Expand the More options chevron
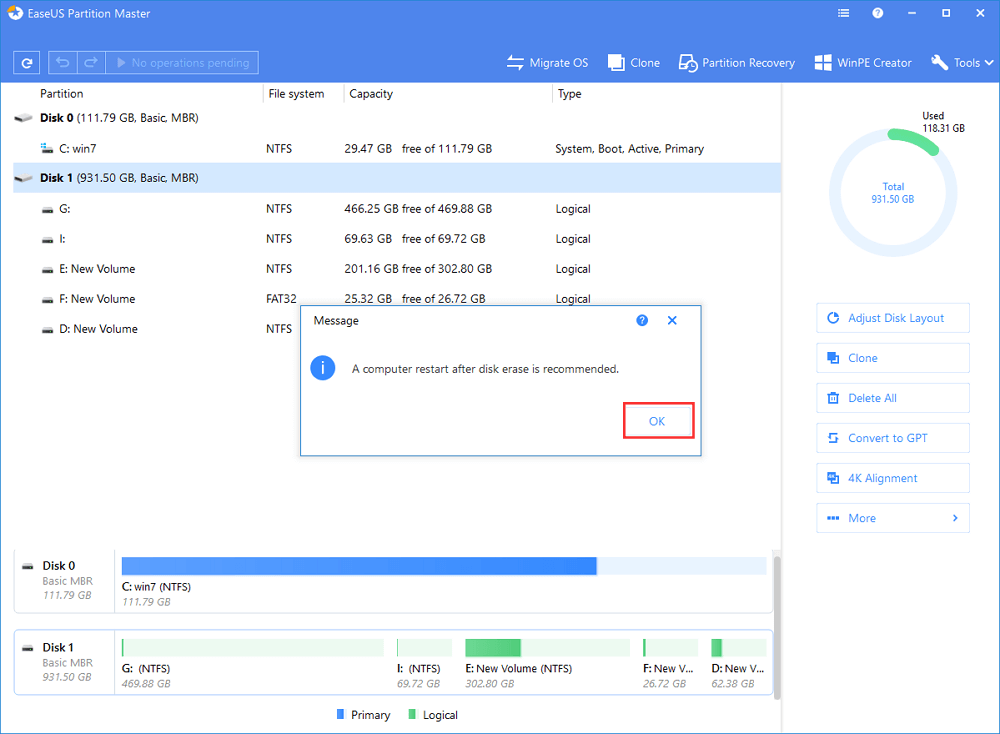Screen dimensions: 1000x734 [955, 518]
